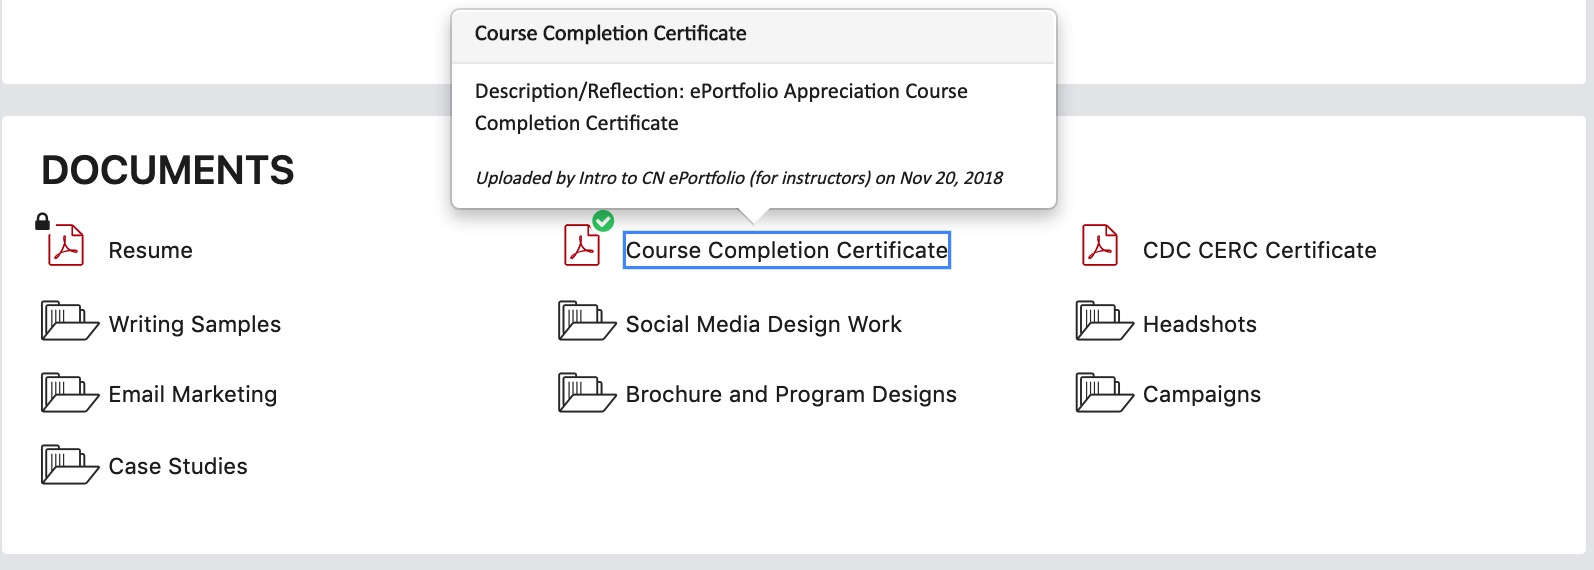Click the lock badge on Resume
The height and width of the screenshot is (570, 1594).
pos(42,221)
